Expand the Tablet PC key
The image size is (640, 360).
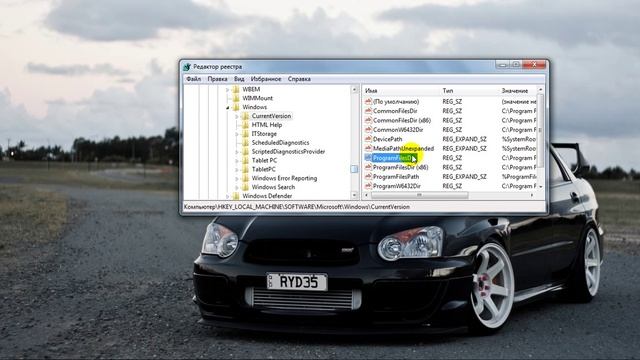(237, 161)
